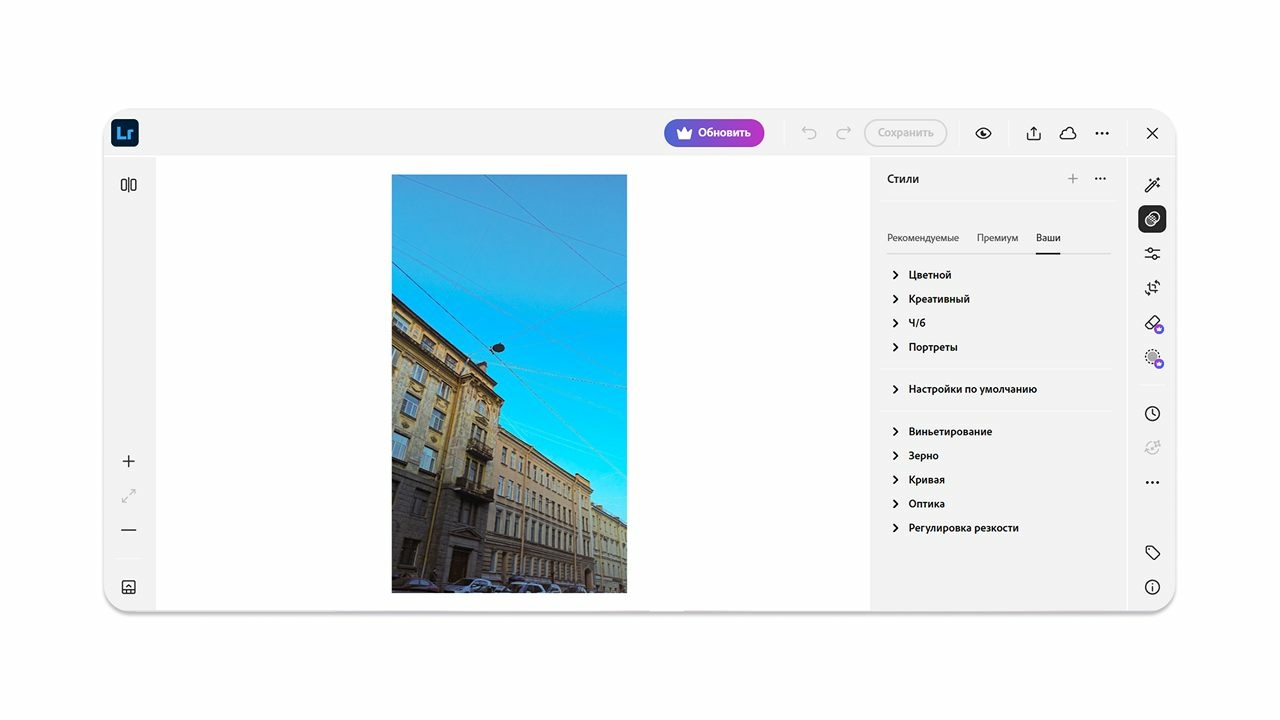Toggle the filmstrip at bottom left
Viewport: 1280px width, 720px height.
(129, 587)
